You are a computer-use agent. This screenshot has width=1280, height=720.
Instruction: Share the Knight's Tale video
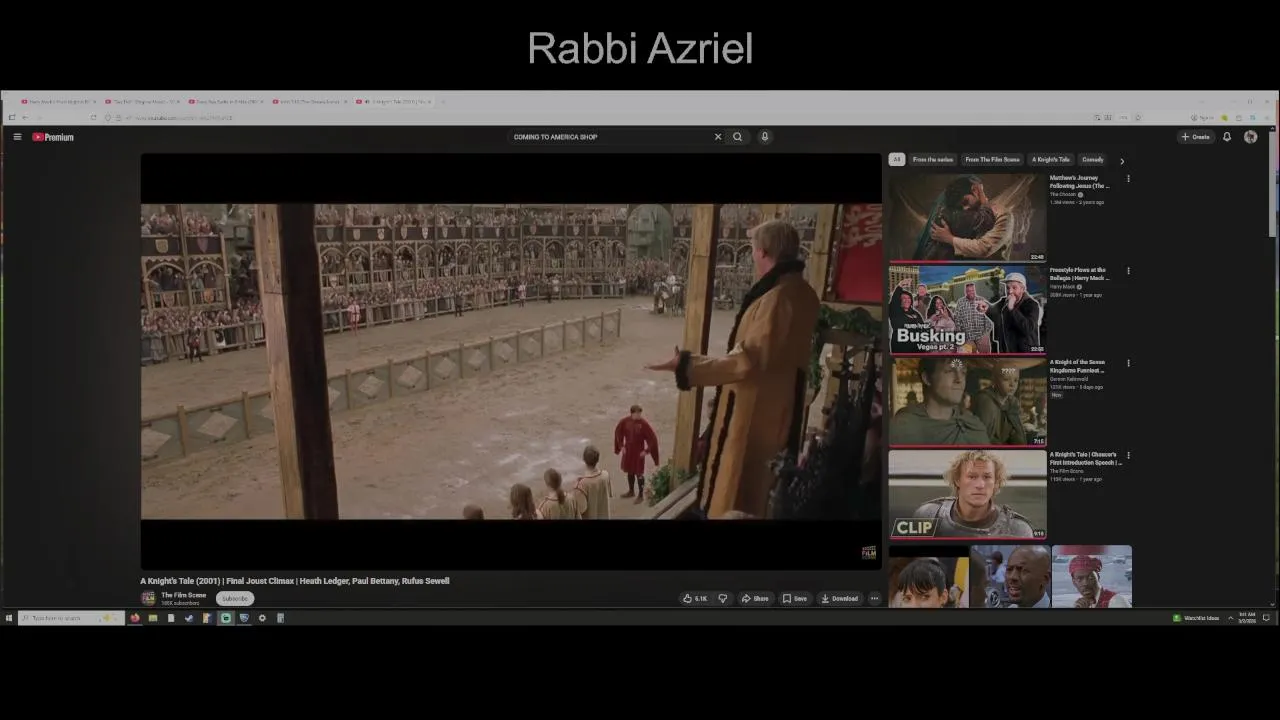point(755,599)
